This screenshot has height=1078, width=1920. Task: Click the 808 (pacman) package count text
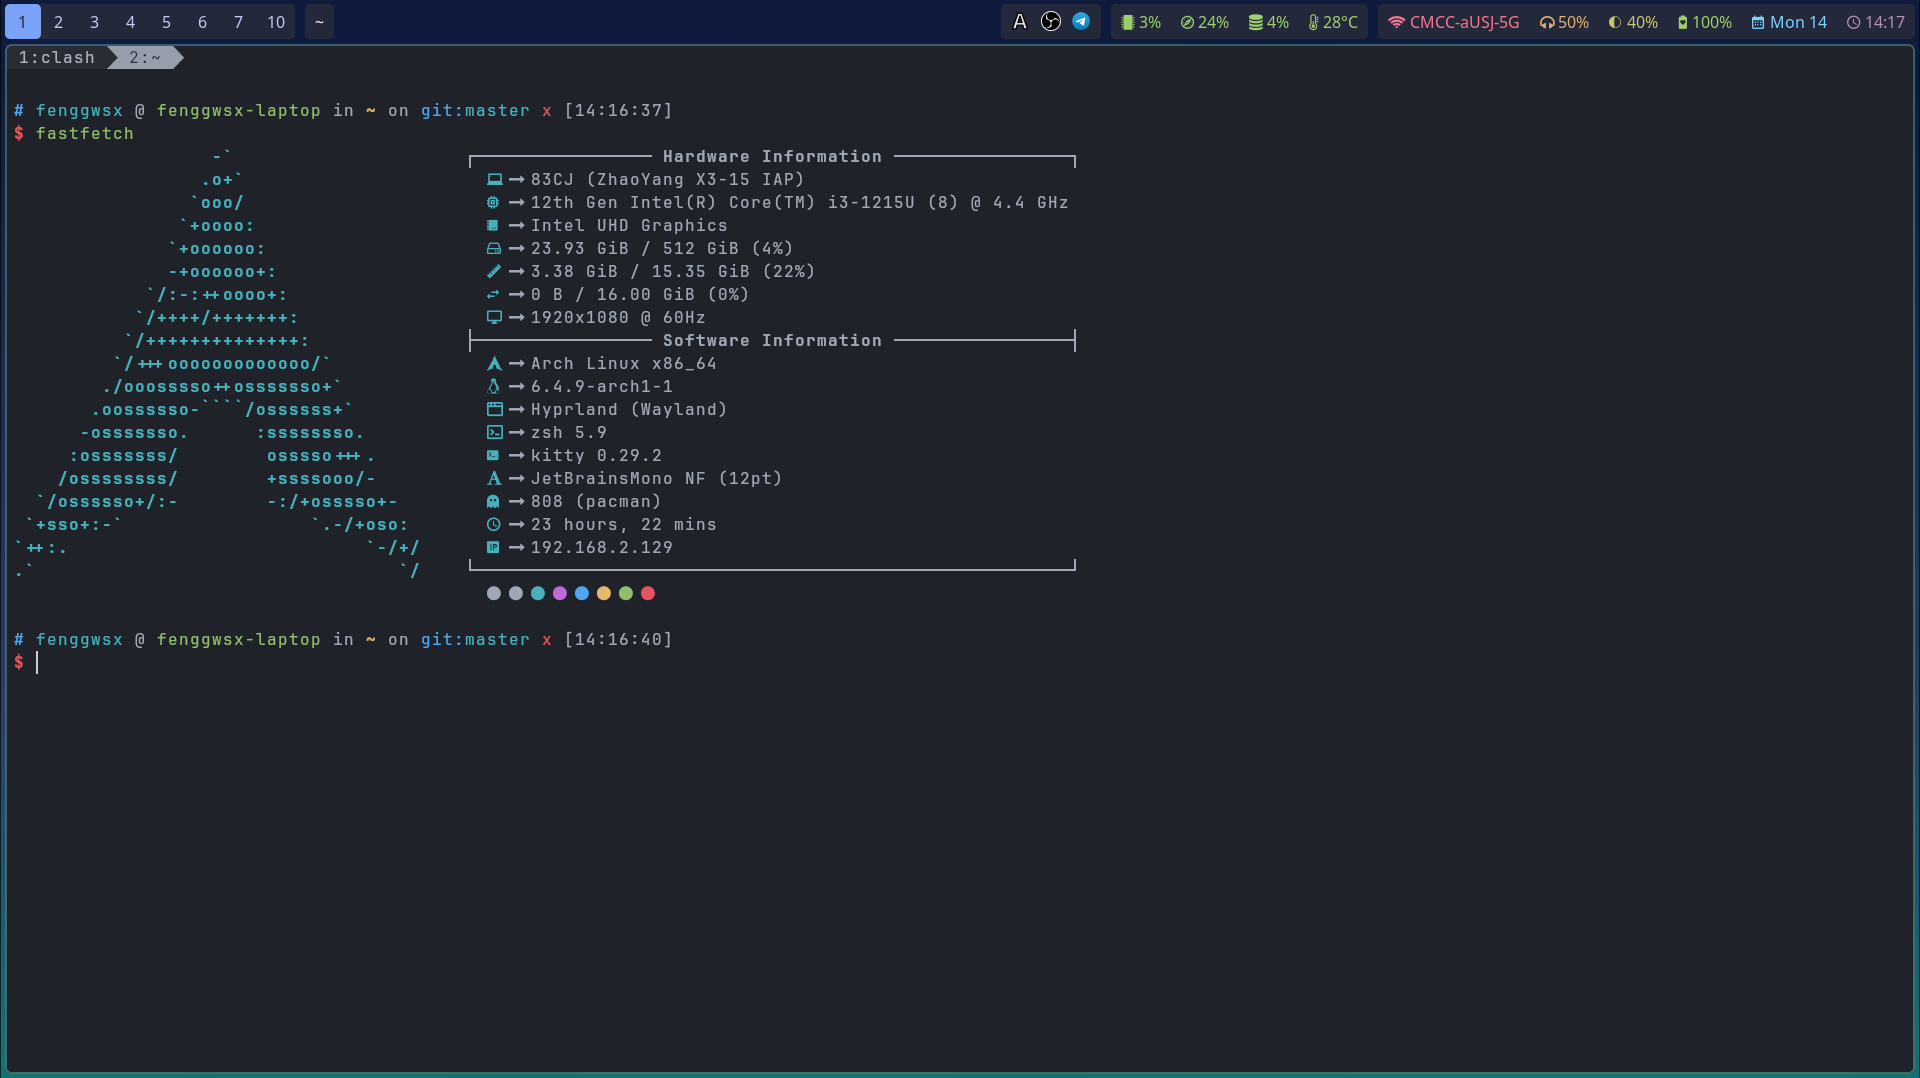pyautogui.click(x=596, y=502)
